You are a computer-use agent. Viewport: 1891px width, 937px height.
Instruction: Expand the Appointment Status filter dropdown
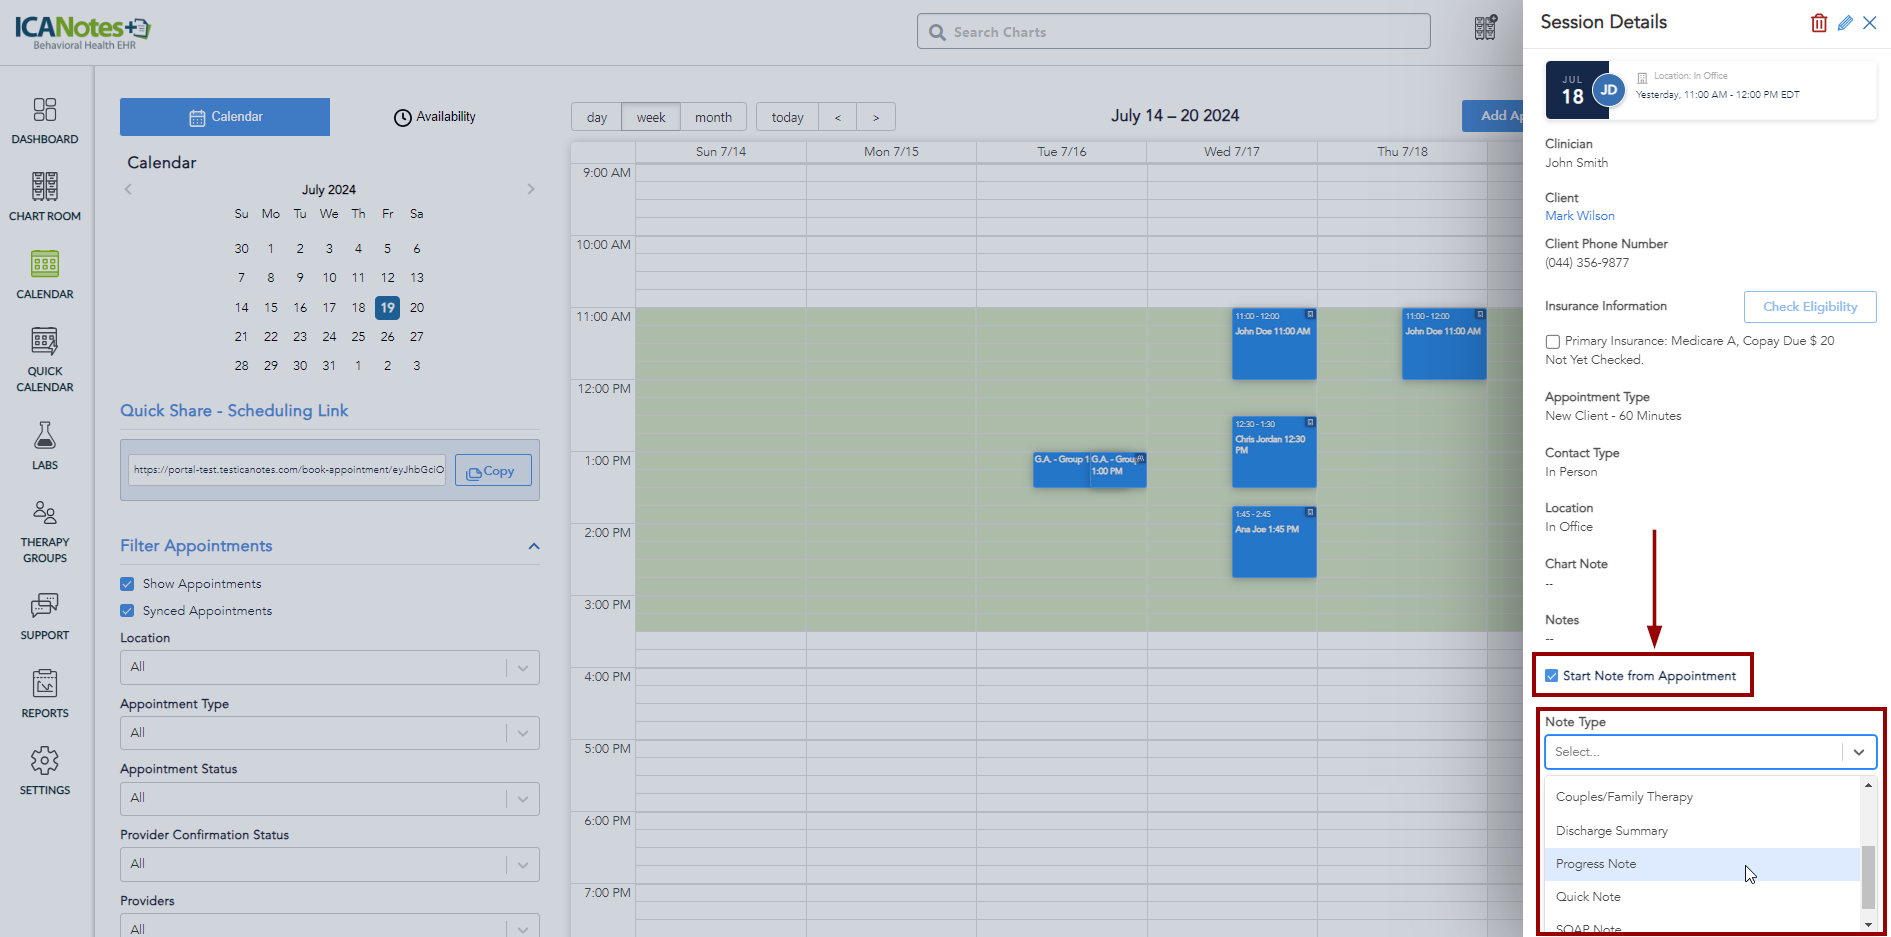pos(329,798)
